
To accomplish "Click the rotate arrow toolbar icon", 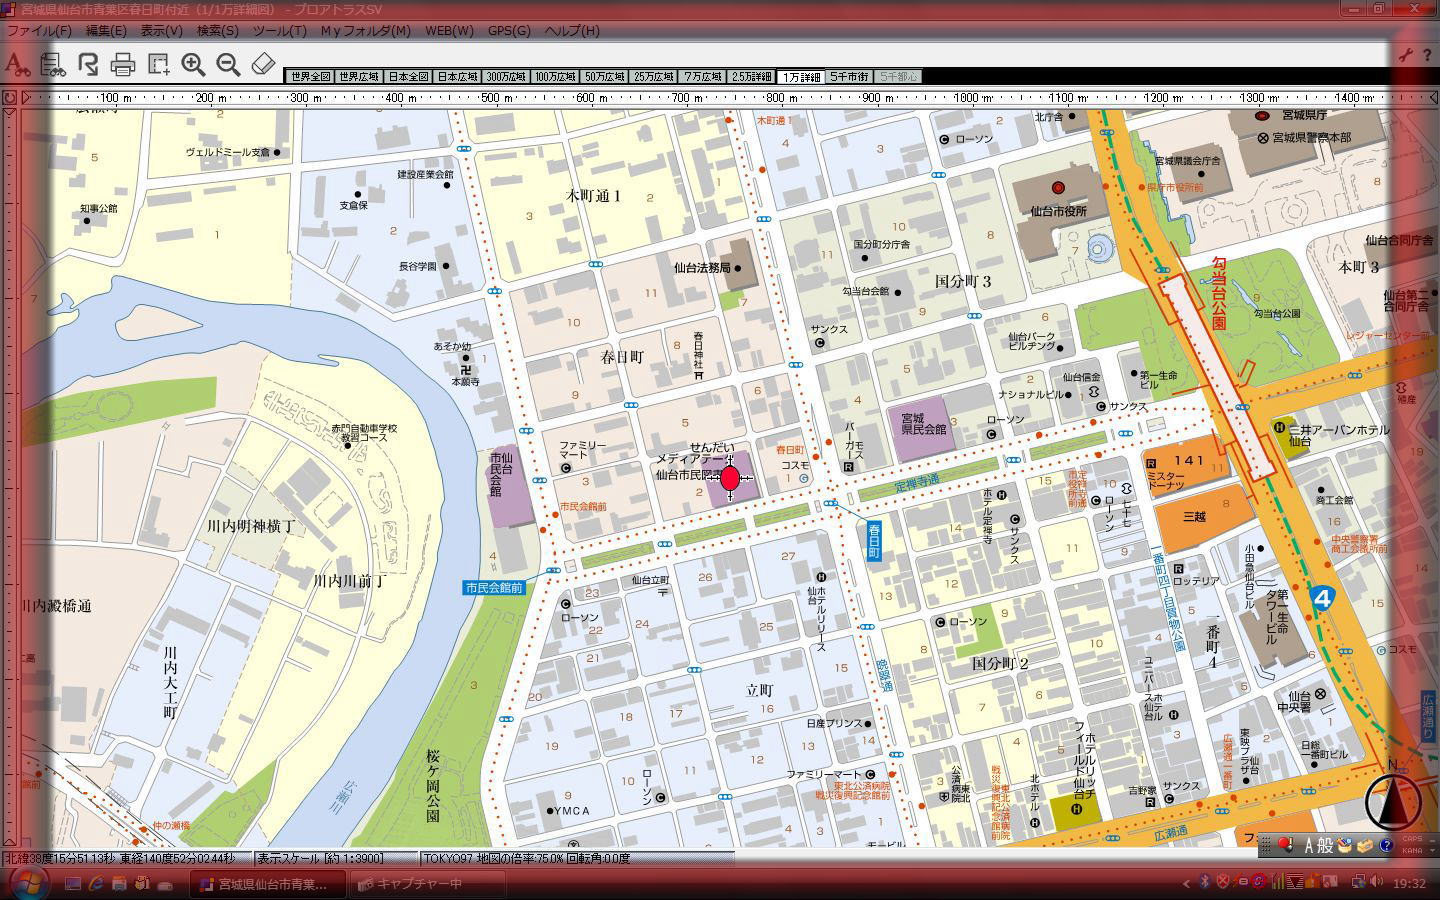I will click(x=88, y=65).
